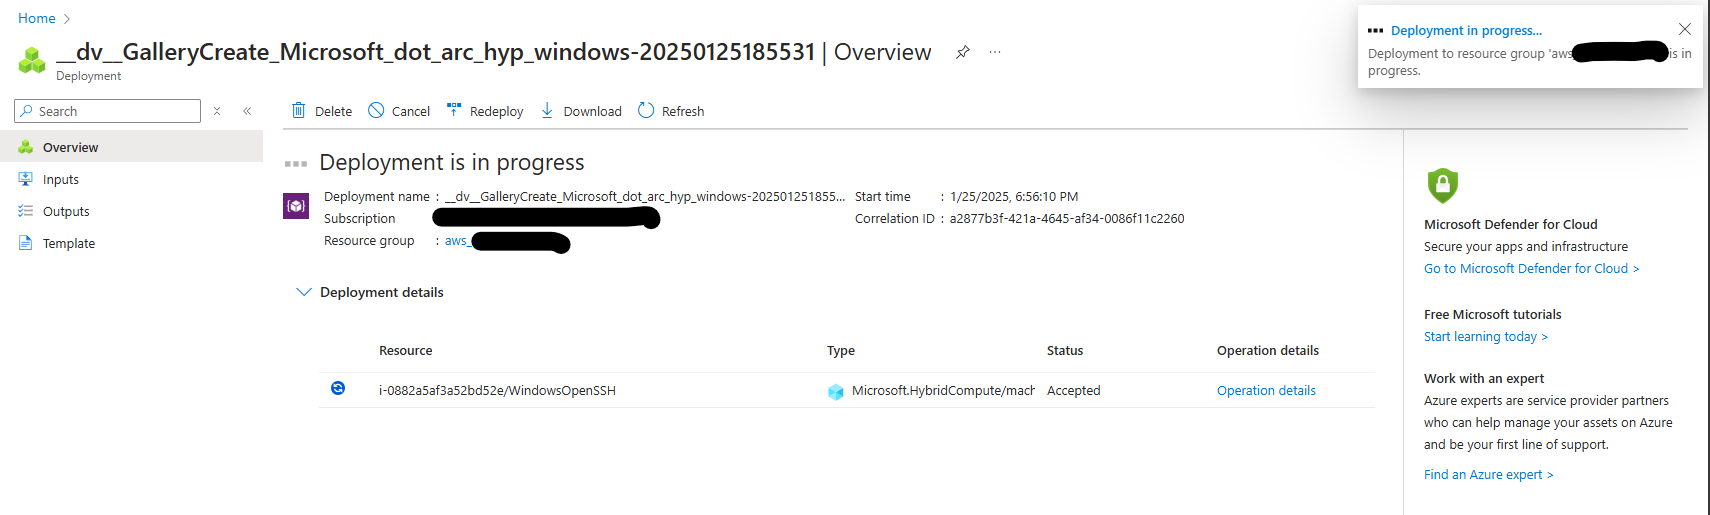Select Overview in the sidebar

(70, 148)
